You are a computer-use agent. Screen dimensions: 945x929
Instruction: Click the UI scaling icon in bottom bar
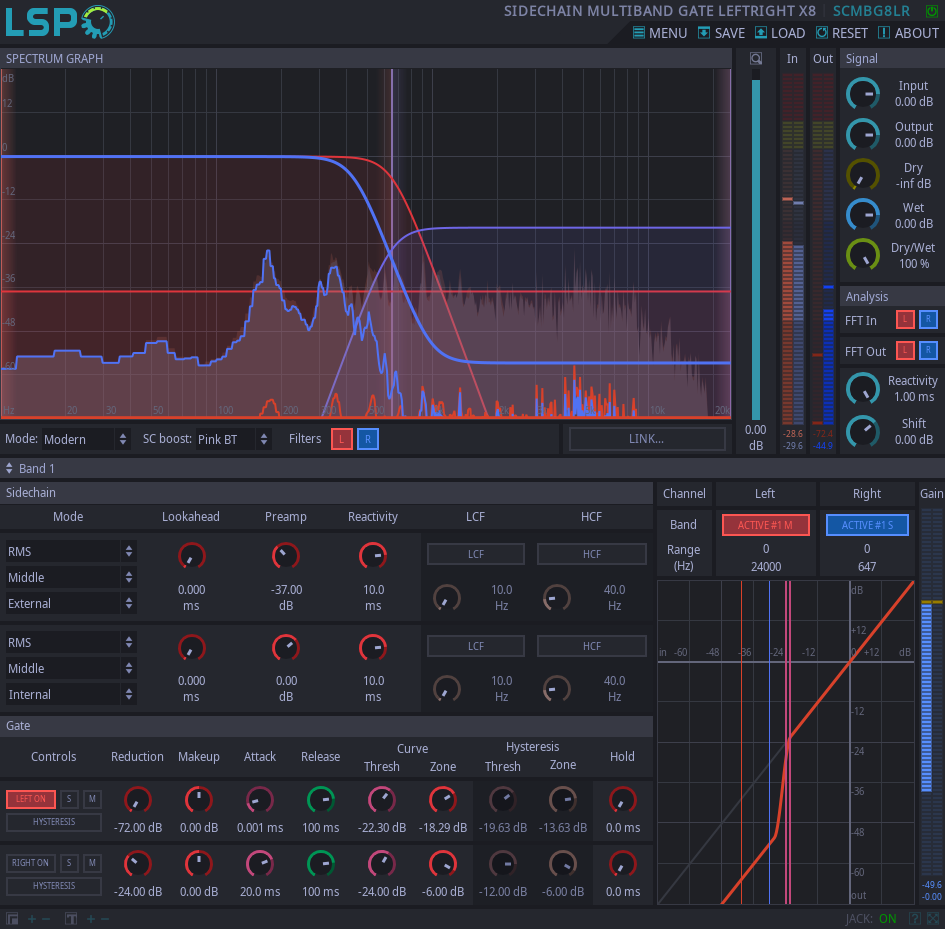click(12, 919)
